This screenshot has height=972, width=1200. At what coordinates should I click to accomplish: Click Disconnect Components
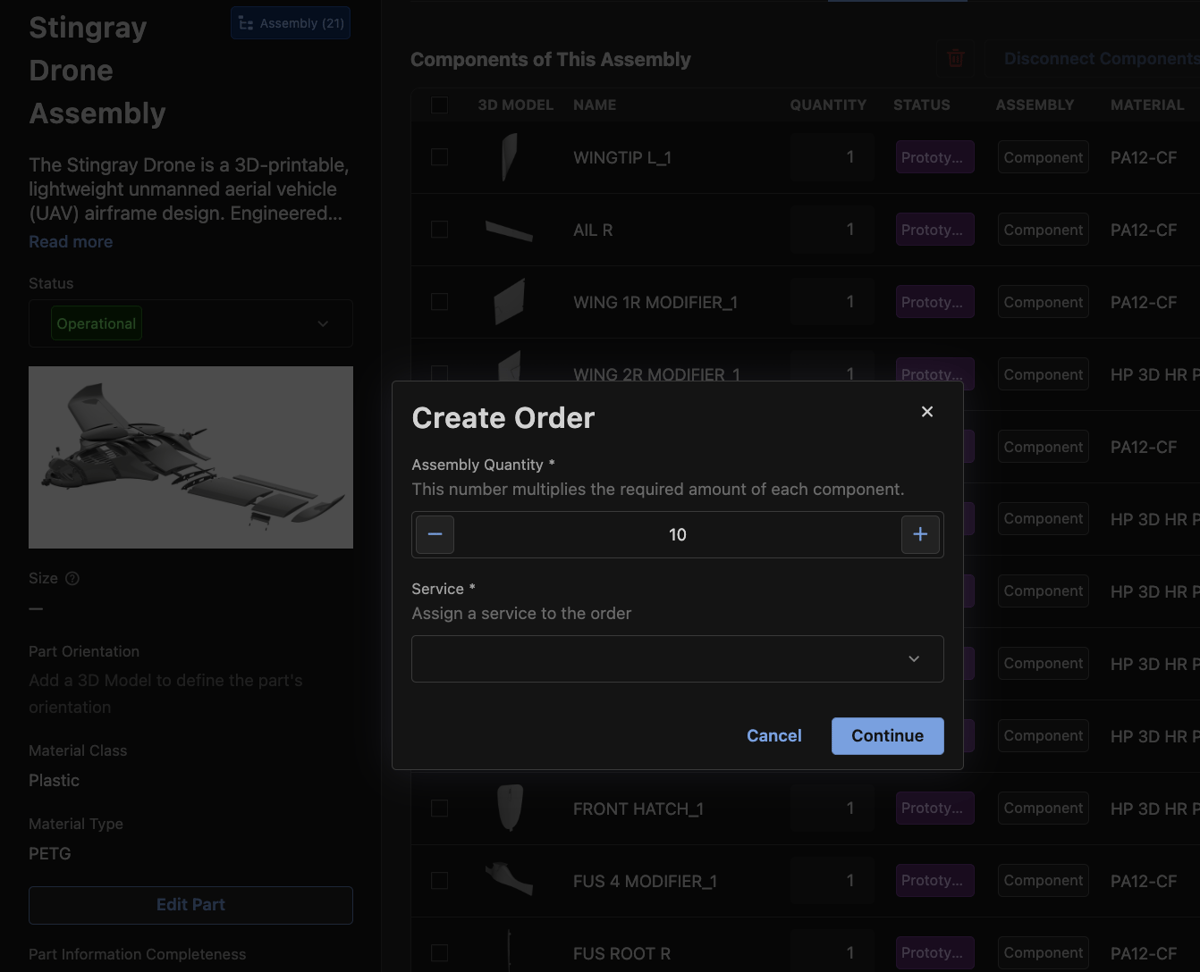click(x=1101, y=59)
